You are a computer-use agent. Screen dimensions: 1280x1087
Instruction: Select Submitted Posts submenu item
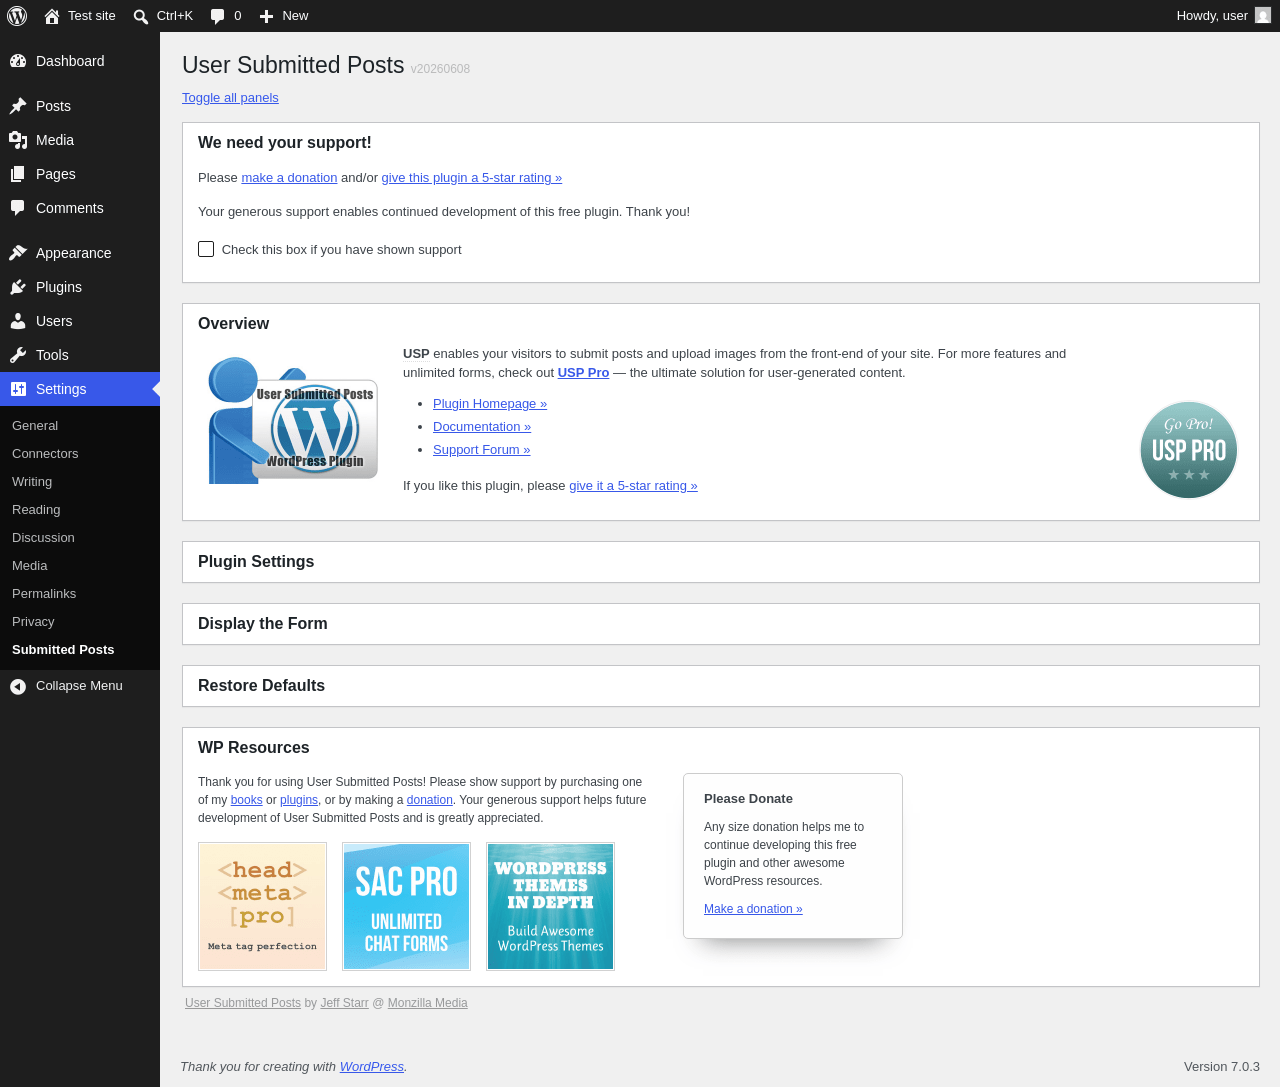(80, 650)
